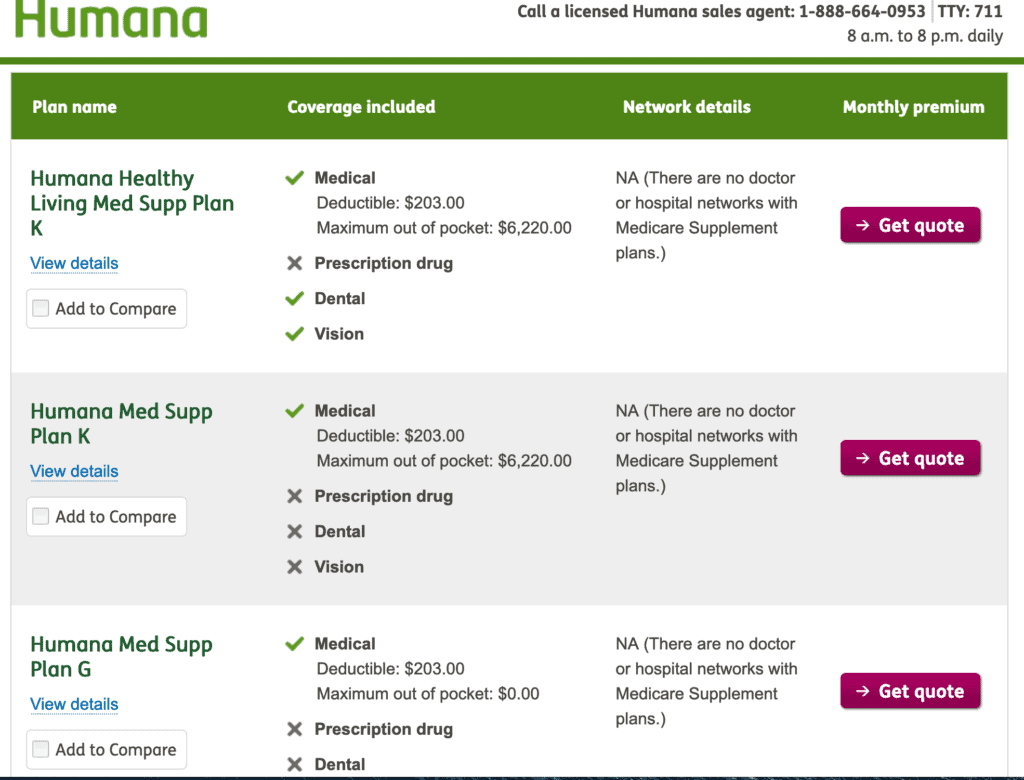Click X icon beside Prescription drug in Healthy Living plan

click(x=294, y=264)
